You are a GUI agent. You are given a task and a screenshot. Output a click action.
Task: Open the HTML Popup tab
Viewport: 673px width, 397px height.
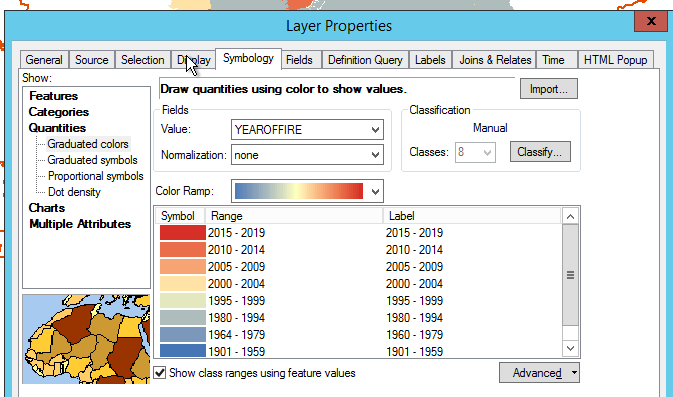point(615,60)
